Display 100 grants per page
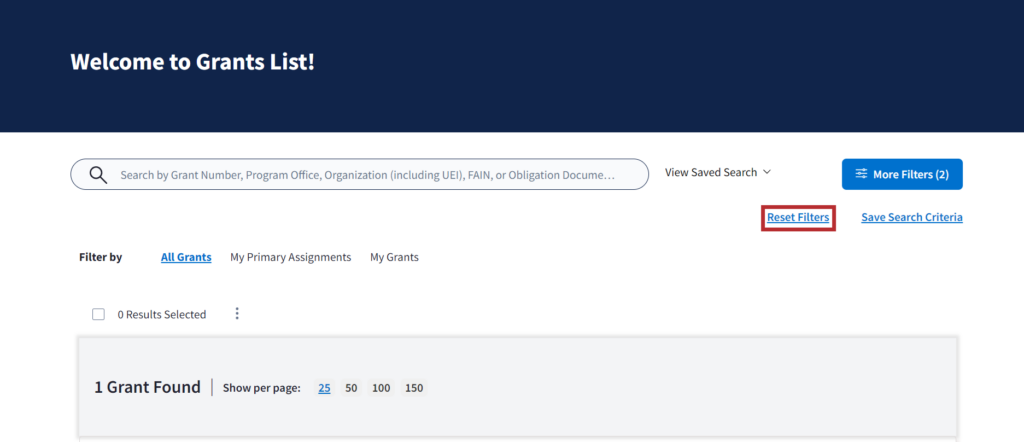Viewport: 1024px width, 442px height. [x=381, y=388]
